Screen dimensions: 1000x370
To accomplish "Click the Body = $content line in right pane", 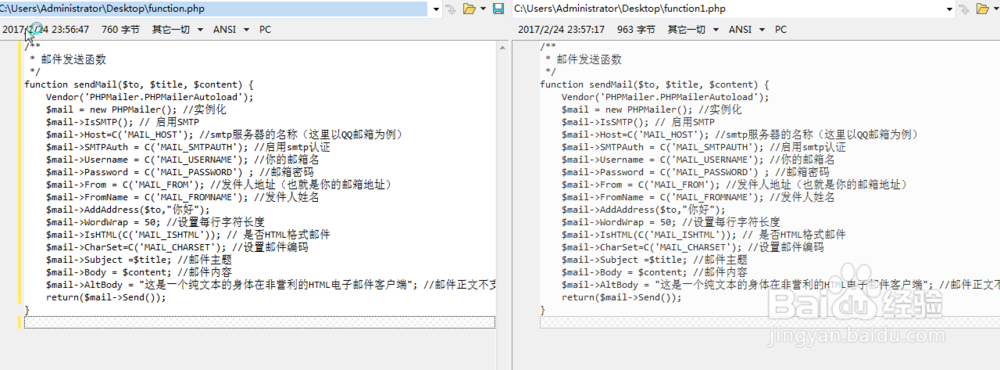I will [654, 272].
